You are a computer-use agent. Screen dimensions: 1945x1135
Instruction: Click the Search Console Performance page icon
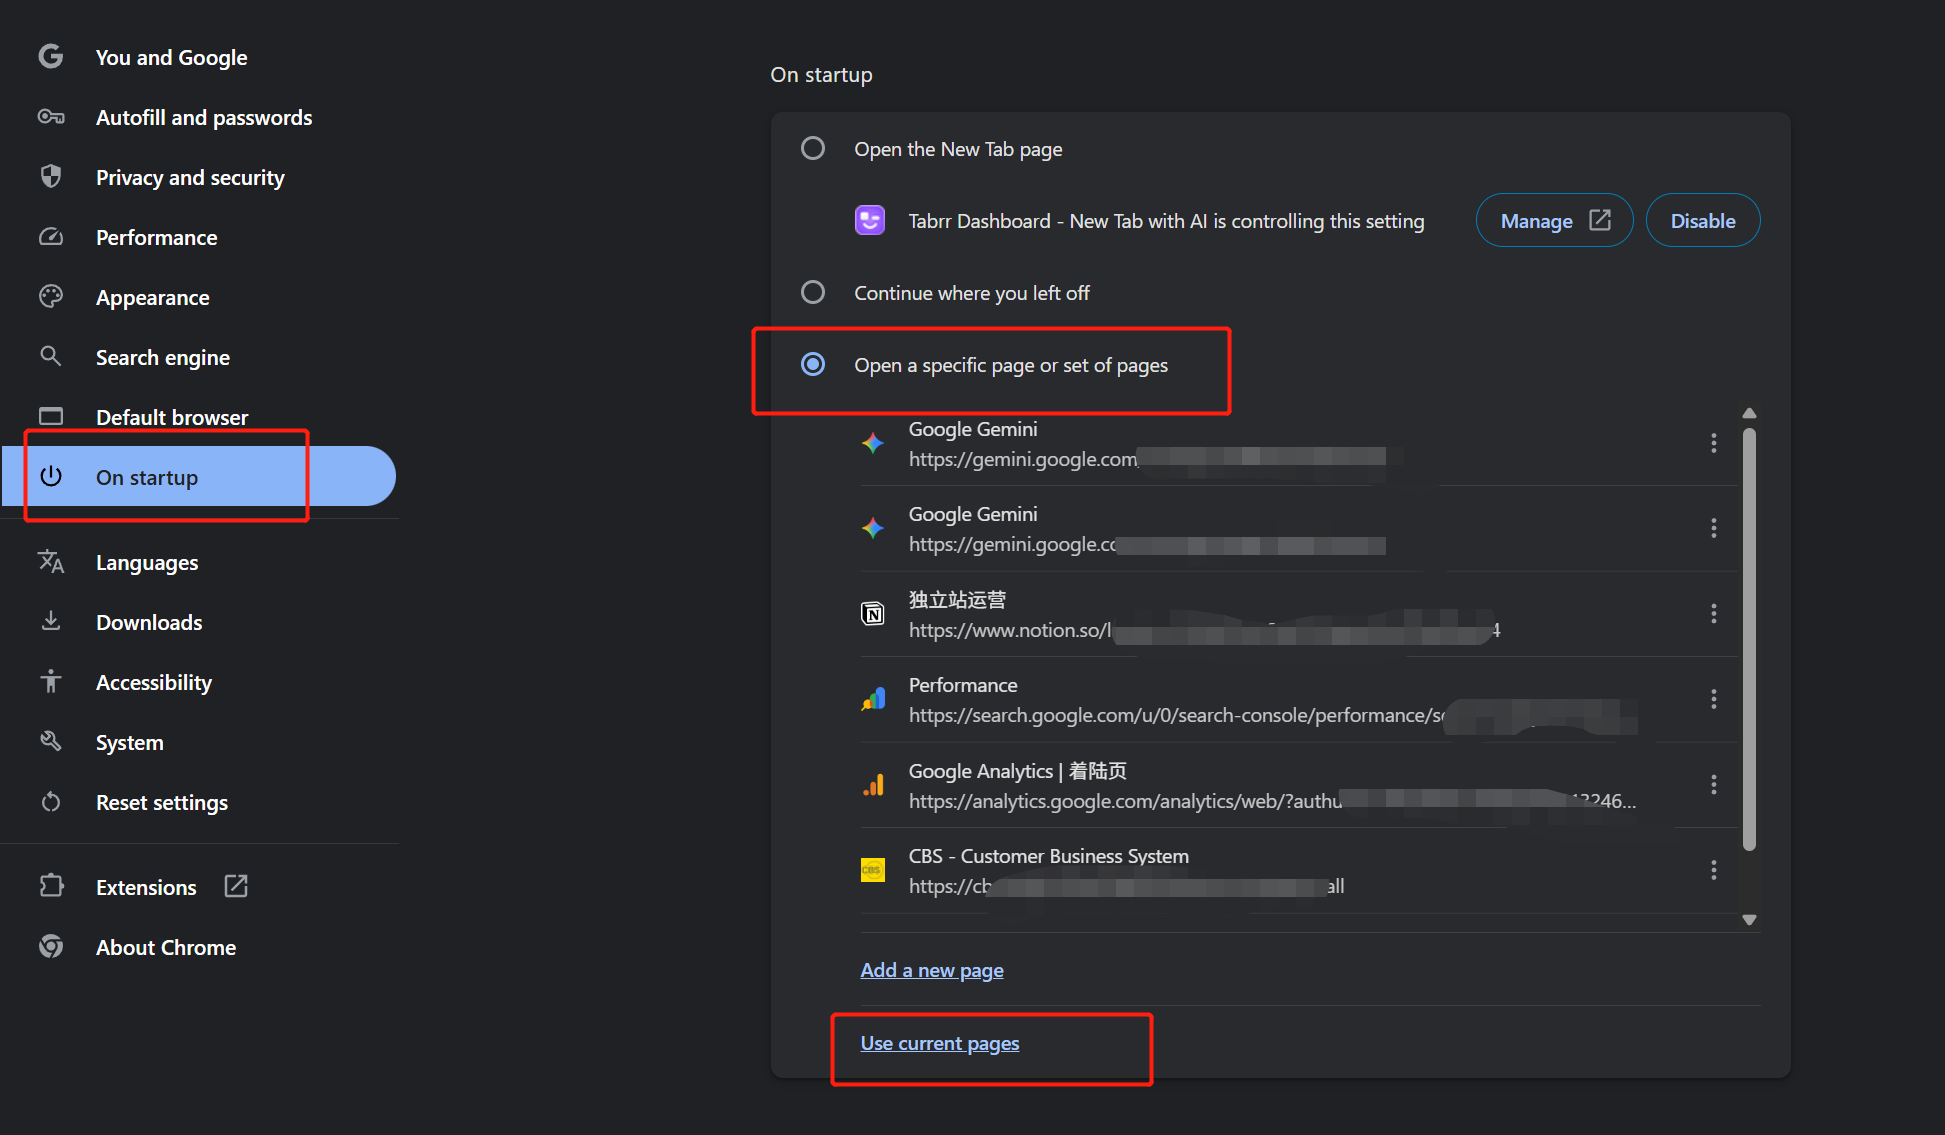click(x=873, y=699)
